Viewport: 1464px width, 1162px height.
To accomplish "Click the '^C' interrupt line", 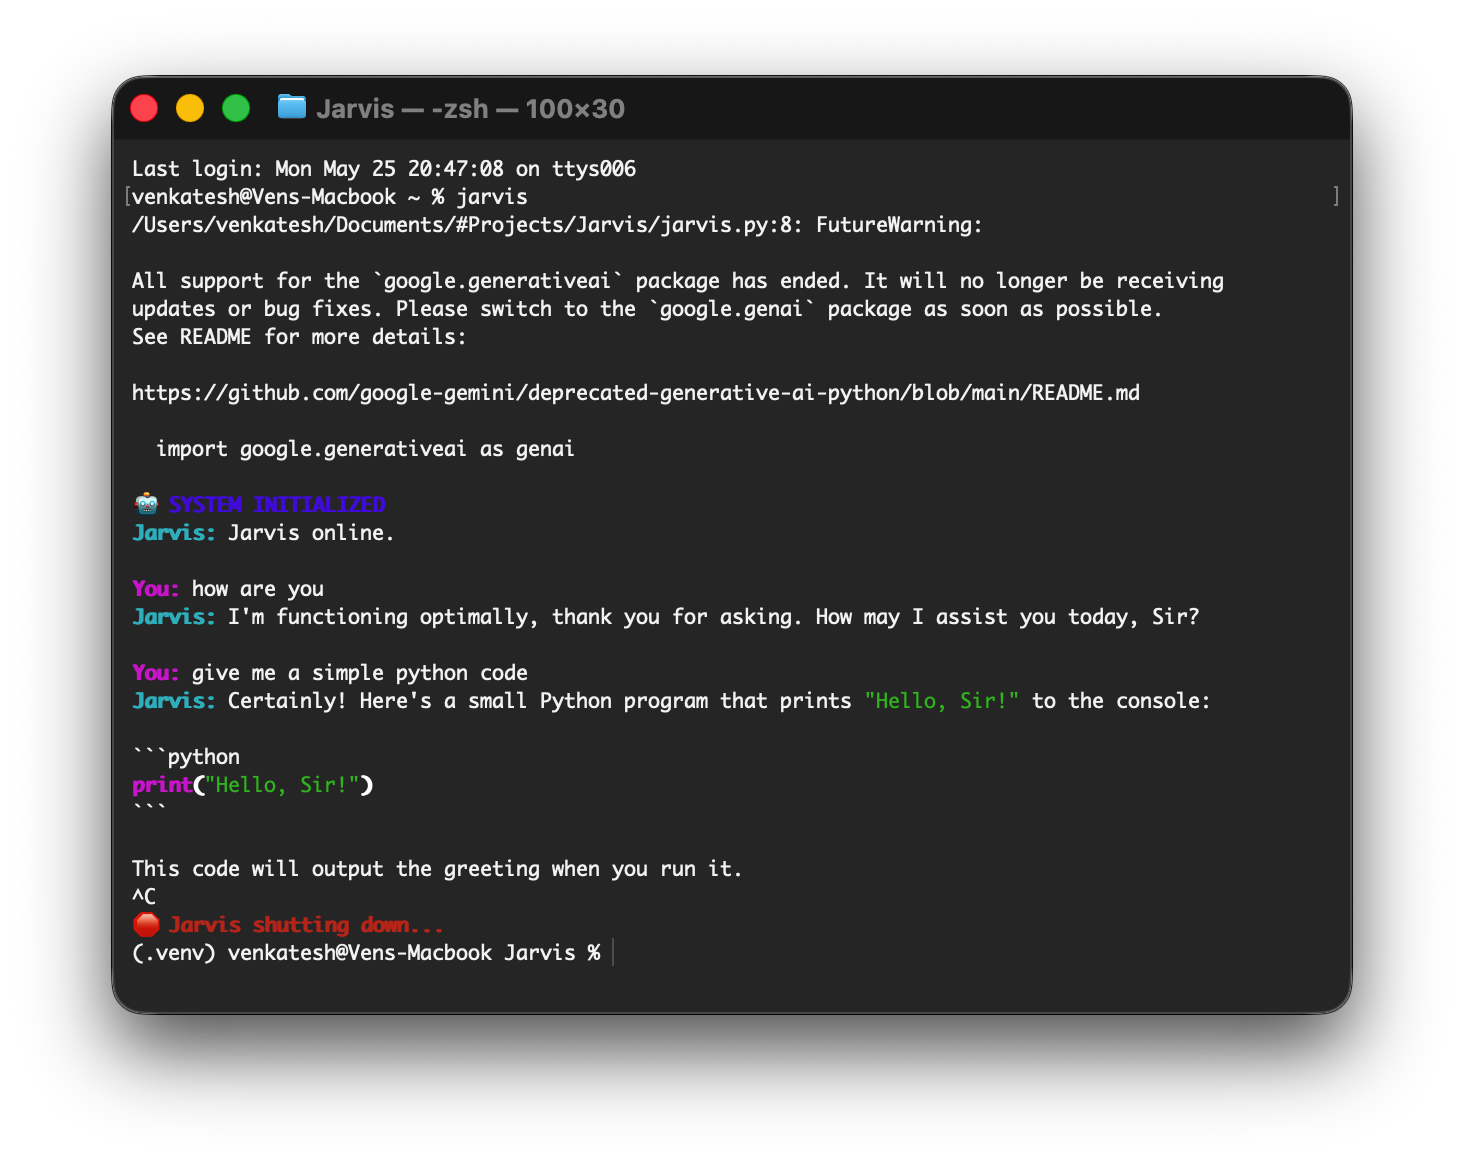I will pos(144,897).
